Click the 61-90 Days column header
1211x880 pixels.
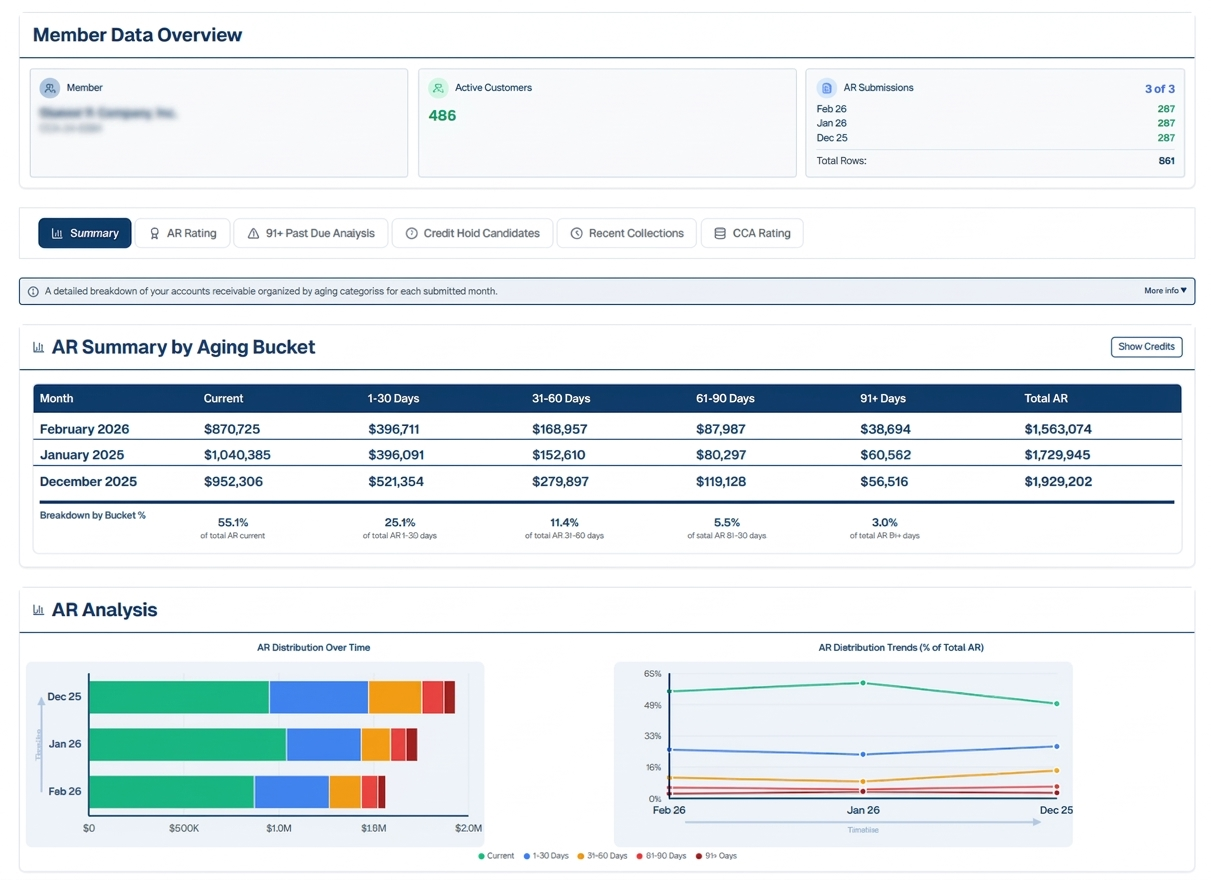click(725, 398)
